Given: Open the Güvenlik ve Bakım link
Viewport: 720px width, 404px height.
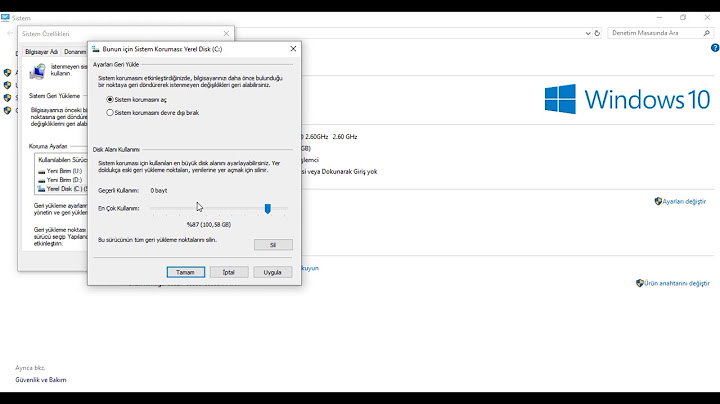Looking at the screenshot, I should [41, 380].
